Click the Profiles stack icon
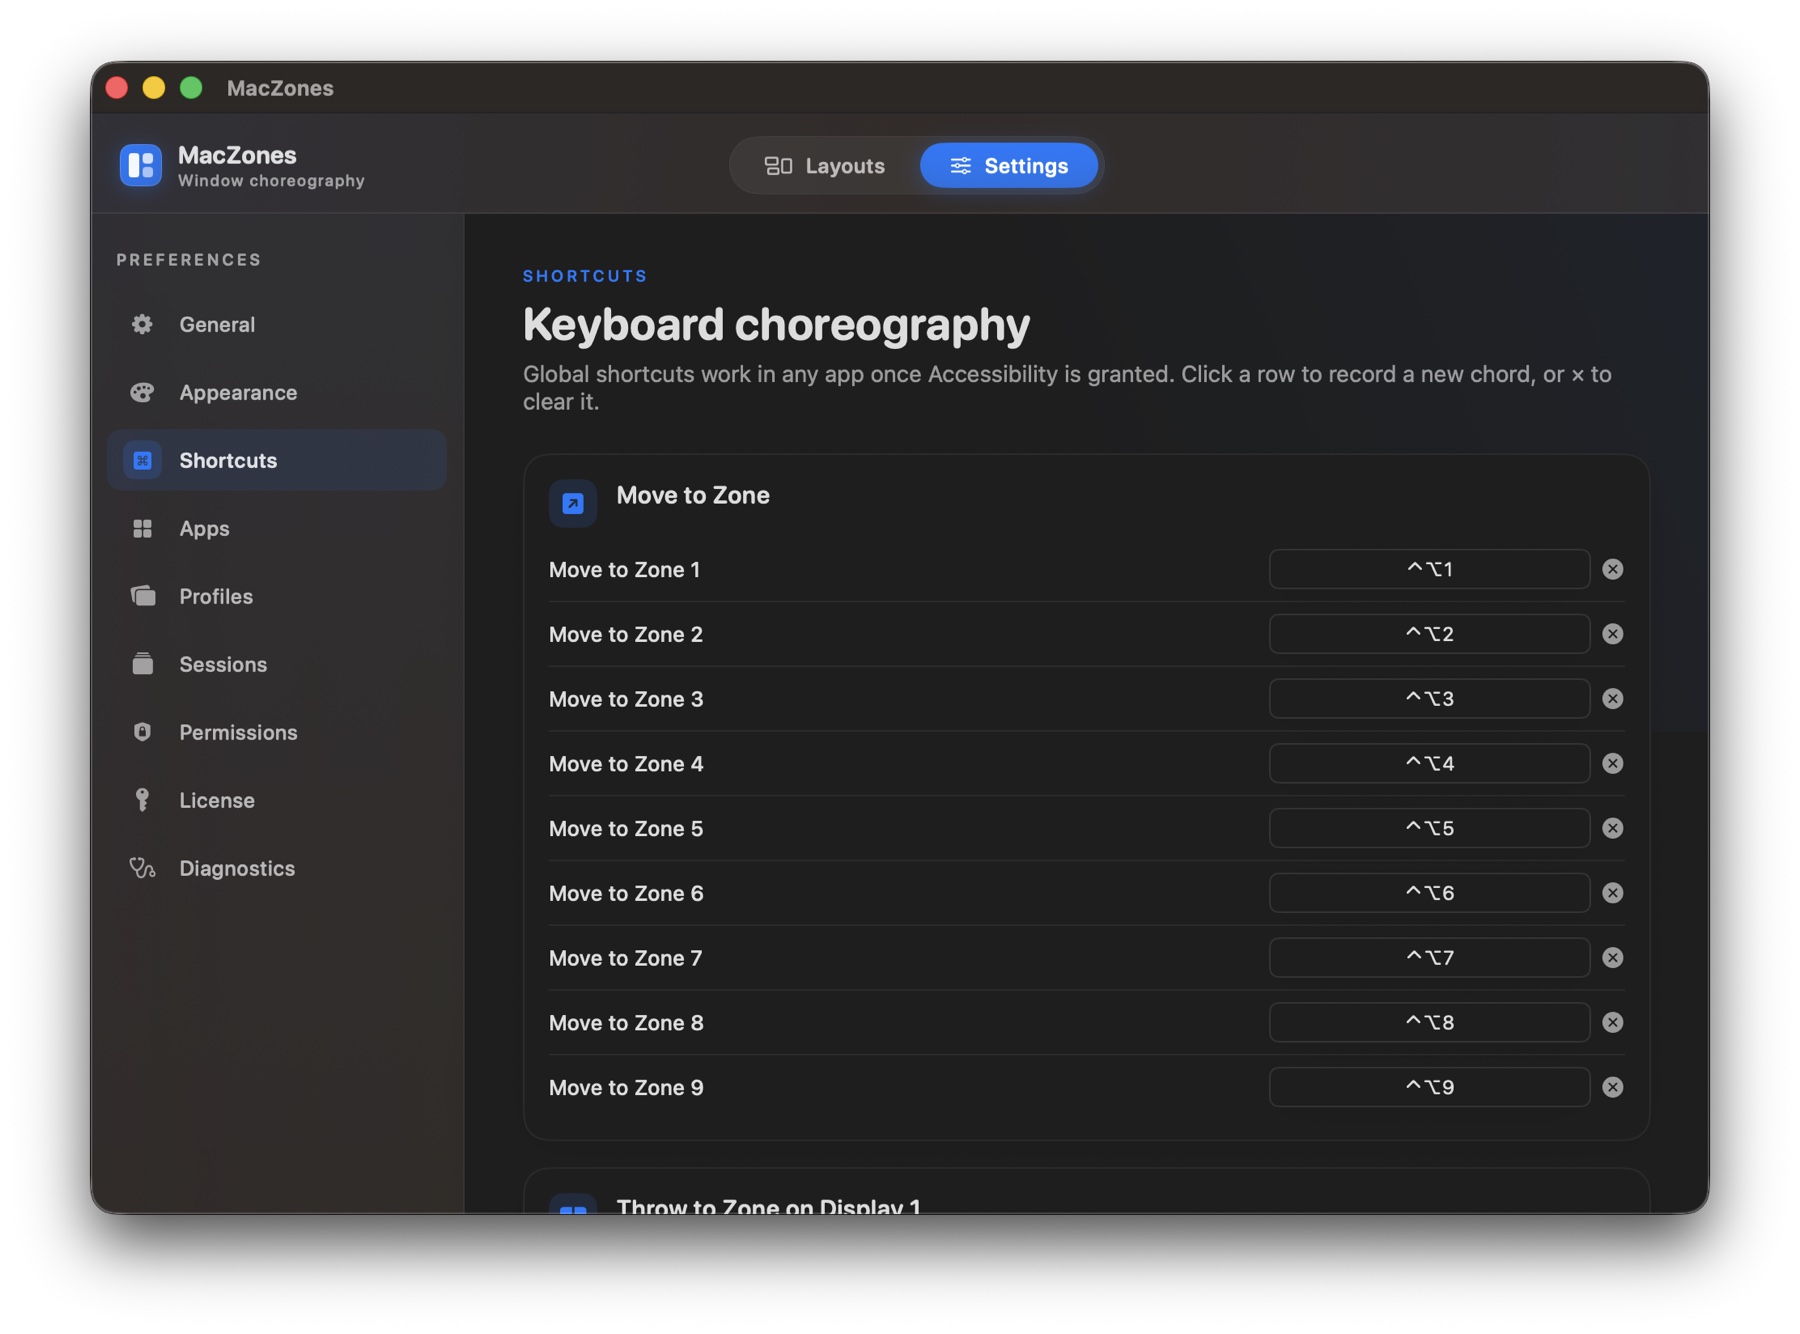 tap(142, 596)
